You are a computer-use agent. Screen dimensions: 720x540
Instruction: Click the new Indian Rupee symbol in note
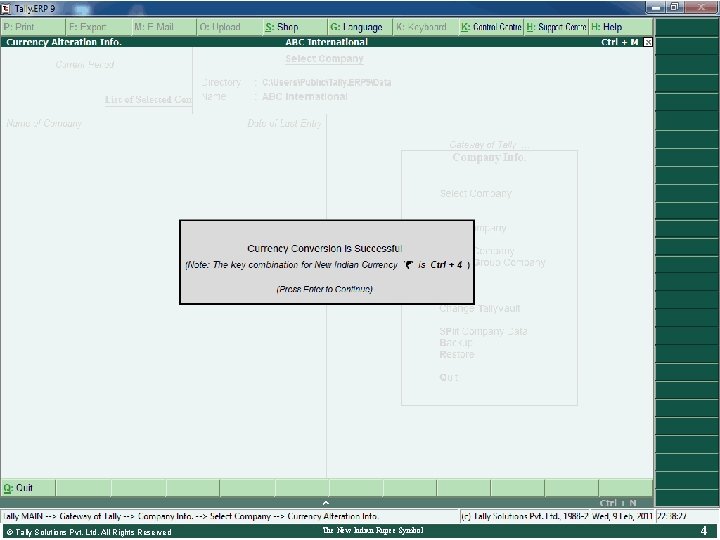[408, 265]
